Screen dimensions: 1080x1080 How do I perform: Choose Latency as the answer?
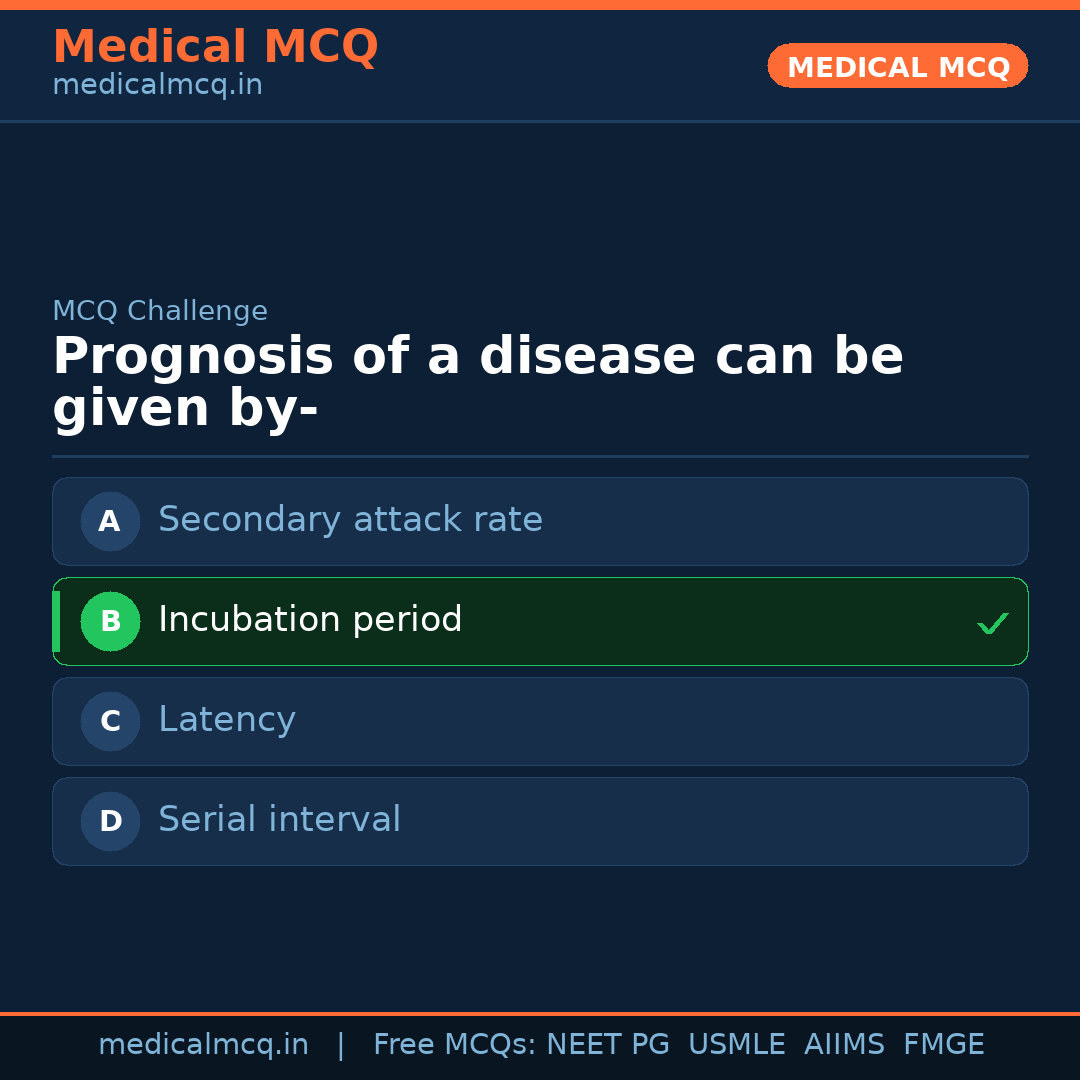227,720
